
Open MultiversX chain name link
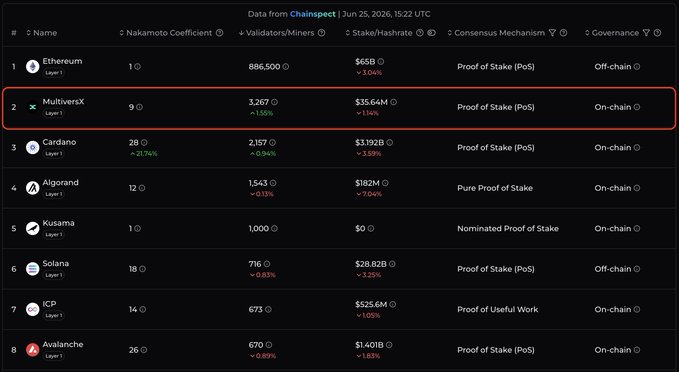[x=63, y=101]
